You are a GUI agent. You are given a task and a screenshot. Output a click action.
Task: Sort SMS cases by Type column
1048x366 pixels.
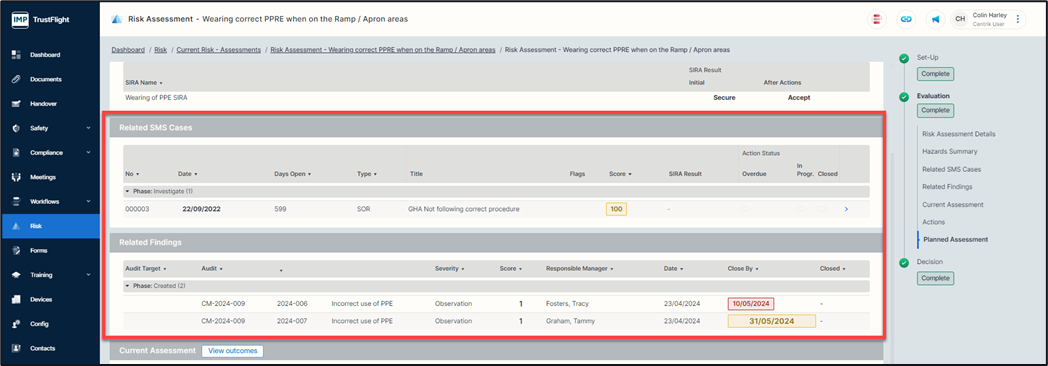(367, 174)
